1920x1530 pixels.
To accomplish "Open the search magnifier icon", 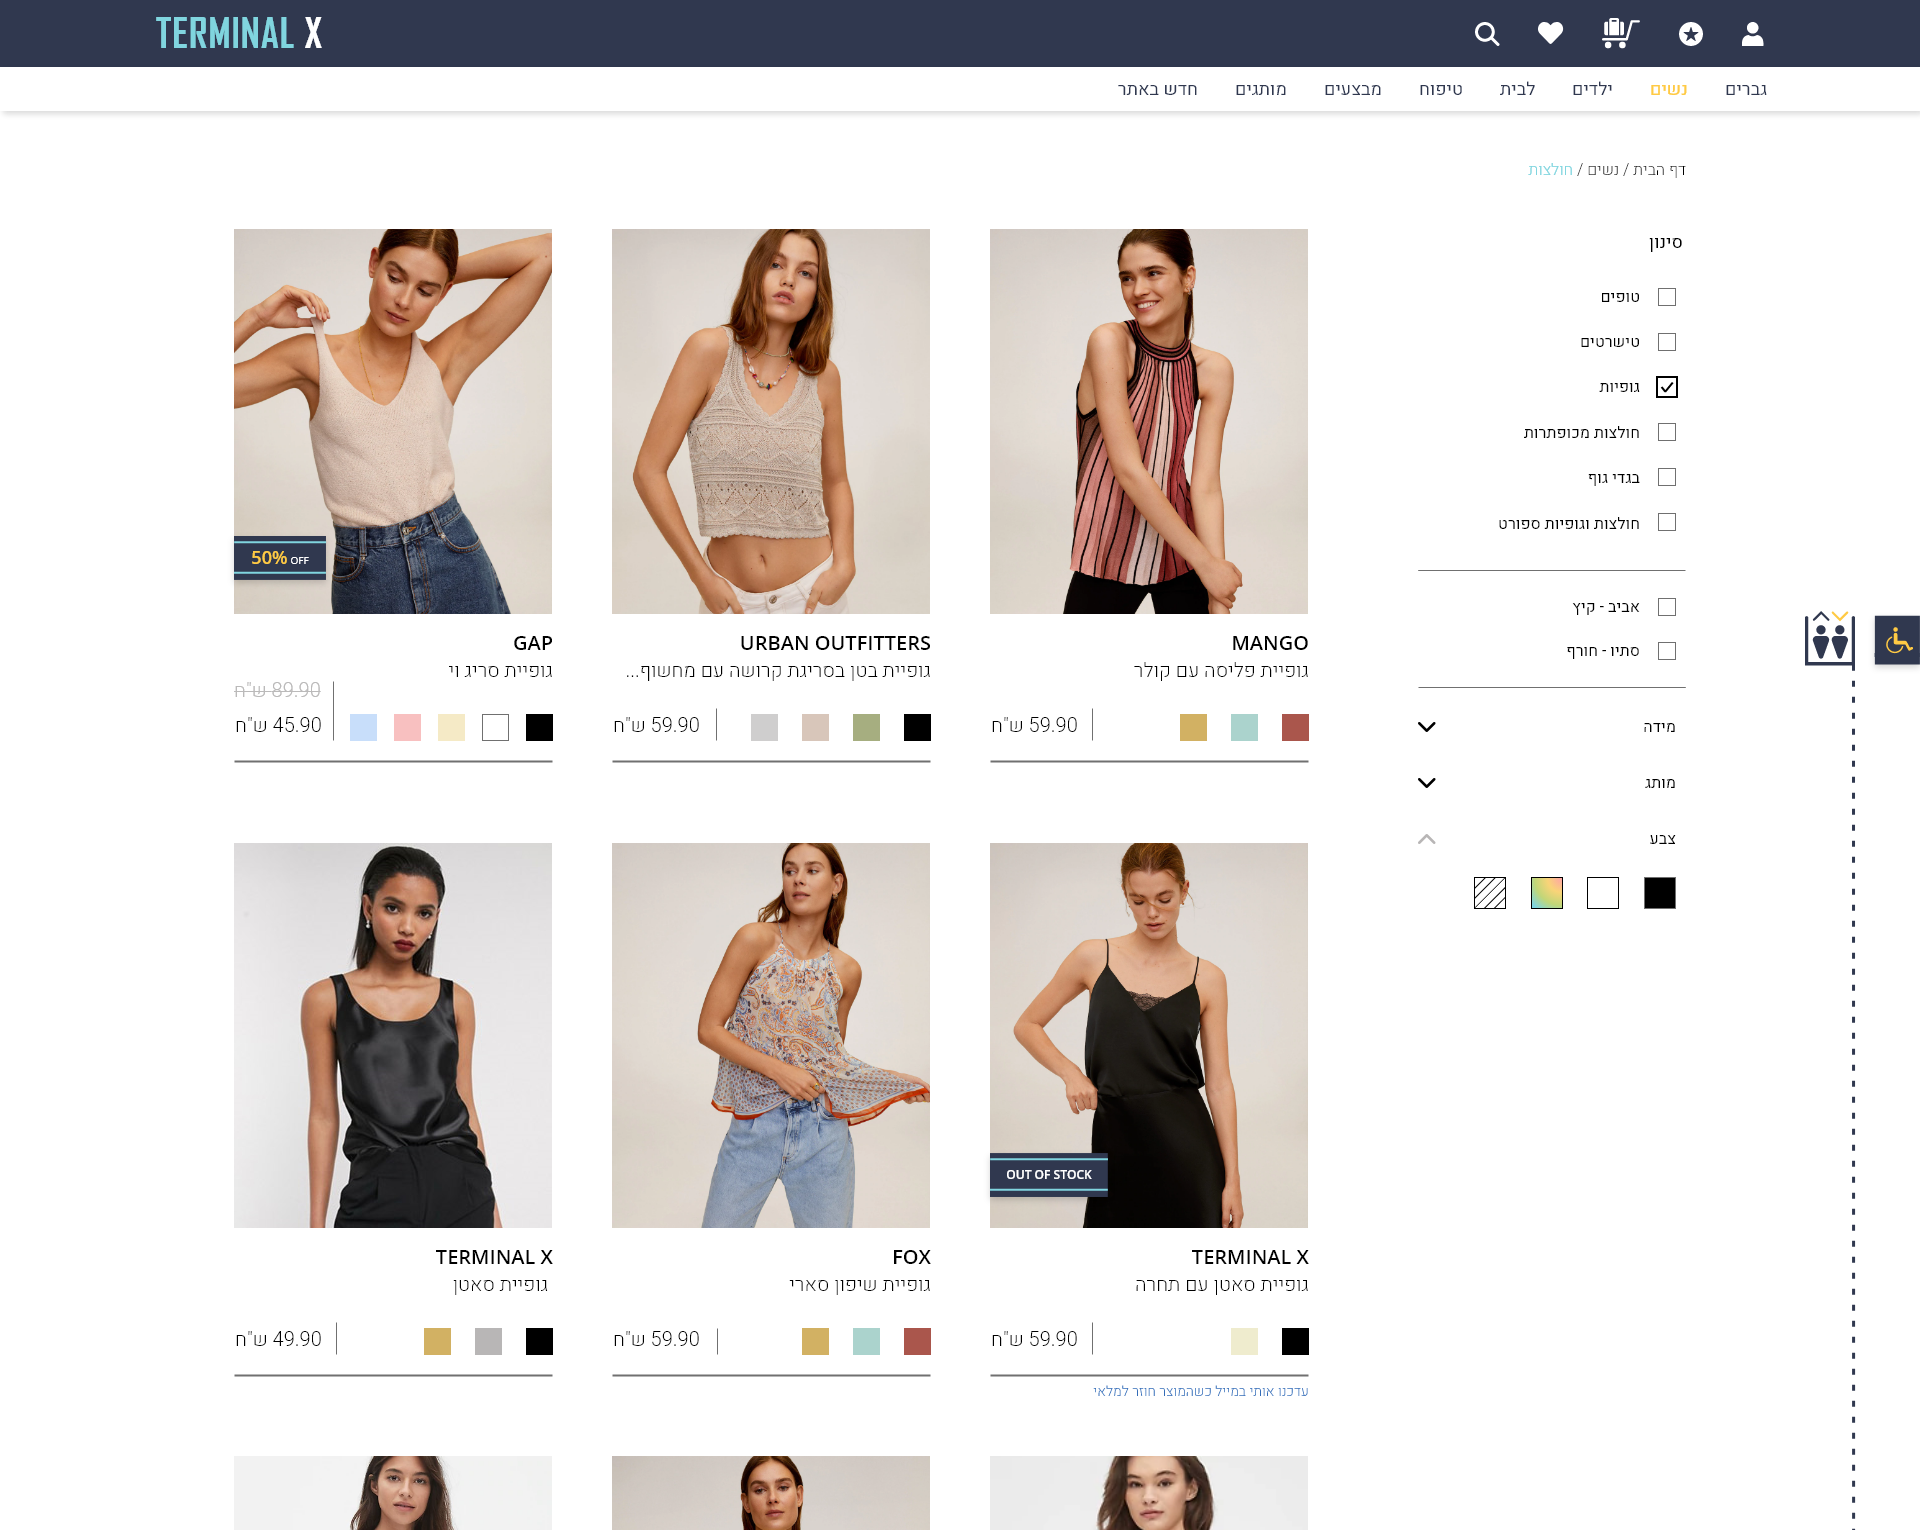I will [x=1487, y=34].
